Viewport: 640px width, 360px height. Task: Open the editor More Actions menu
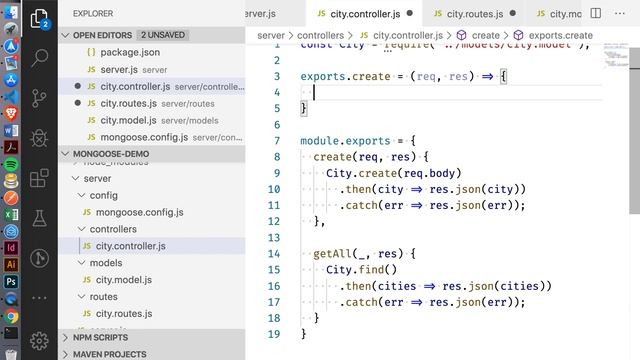pyautogui.click(x=620, y=13)
